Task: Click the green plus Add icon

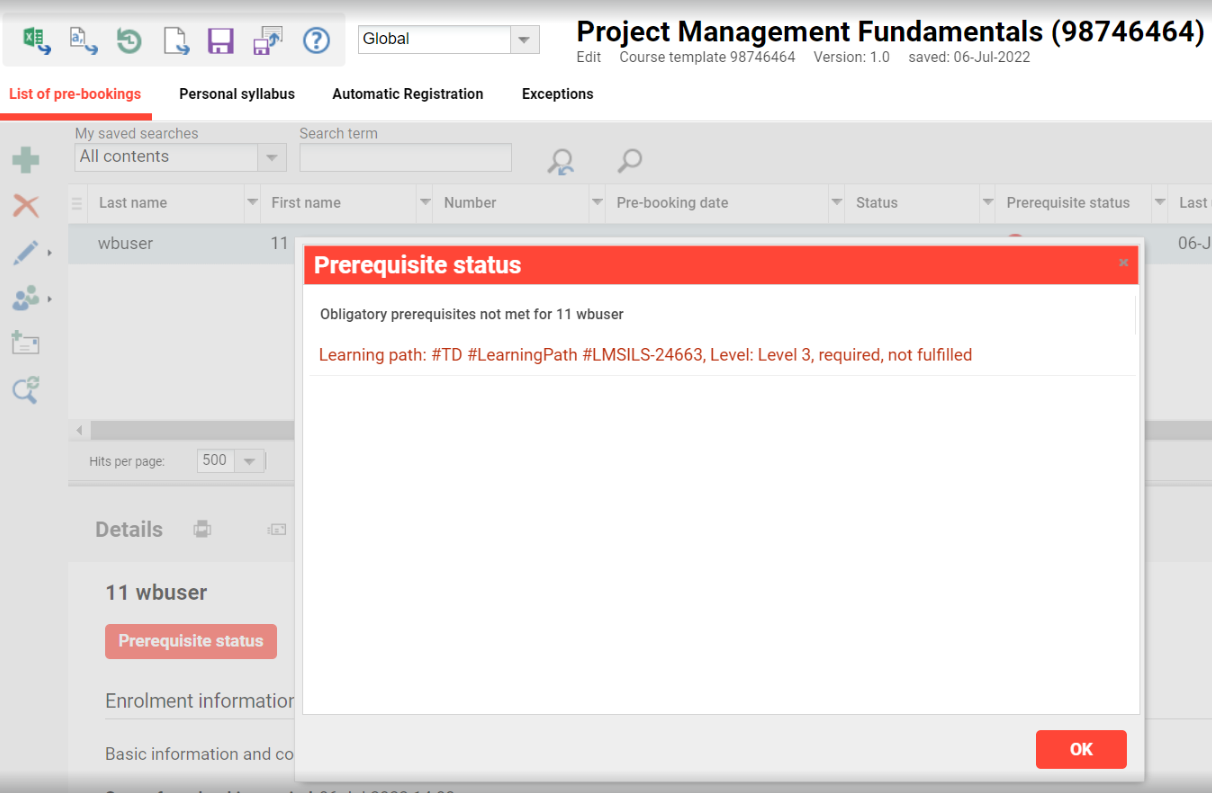Action: (x=25, y=160)
